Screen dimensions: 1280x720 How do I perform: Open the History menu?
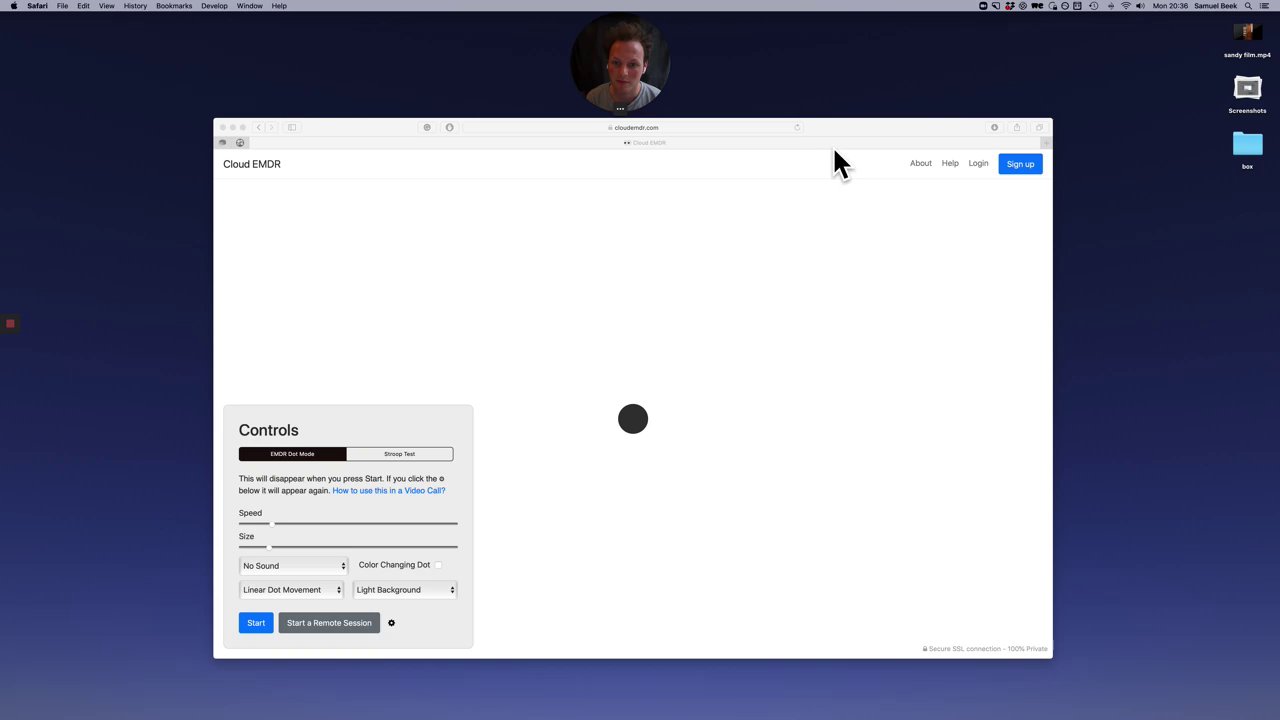[135, 6]
